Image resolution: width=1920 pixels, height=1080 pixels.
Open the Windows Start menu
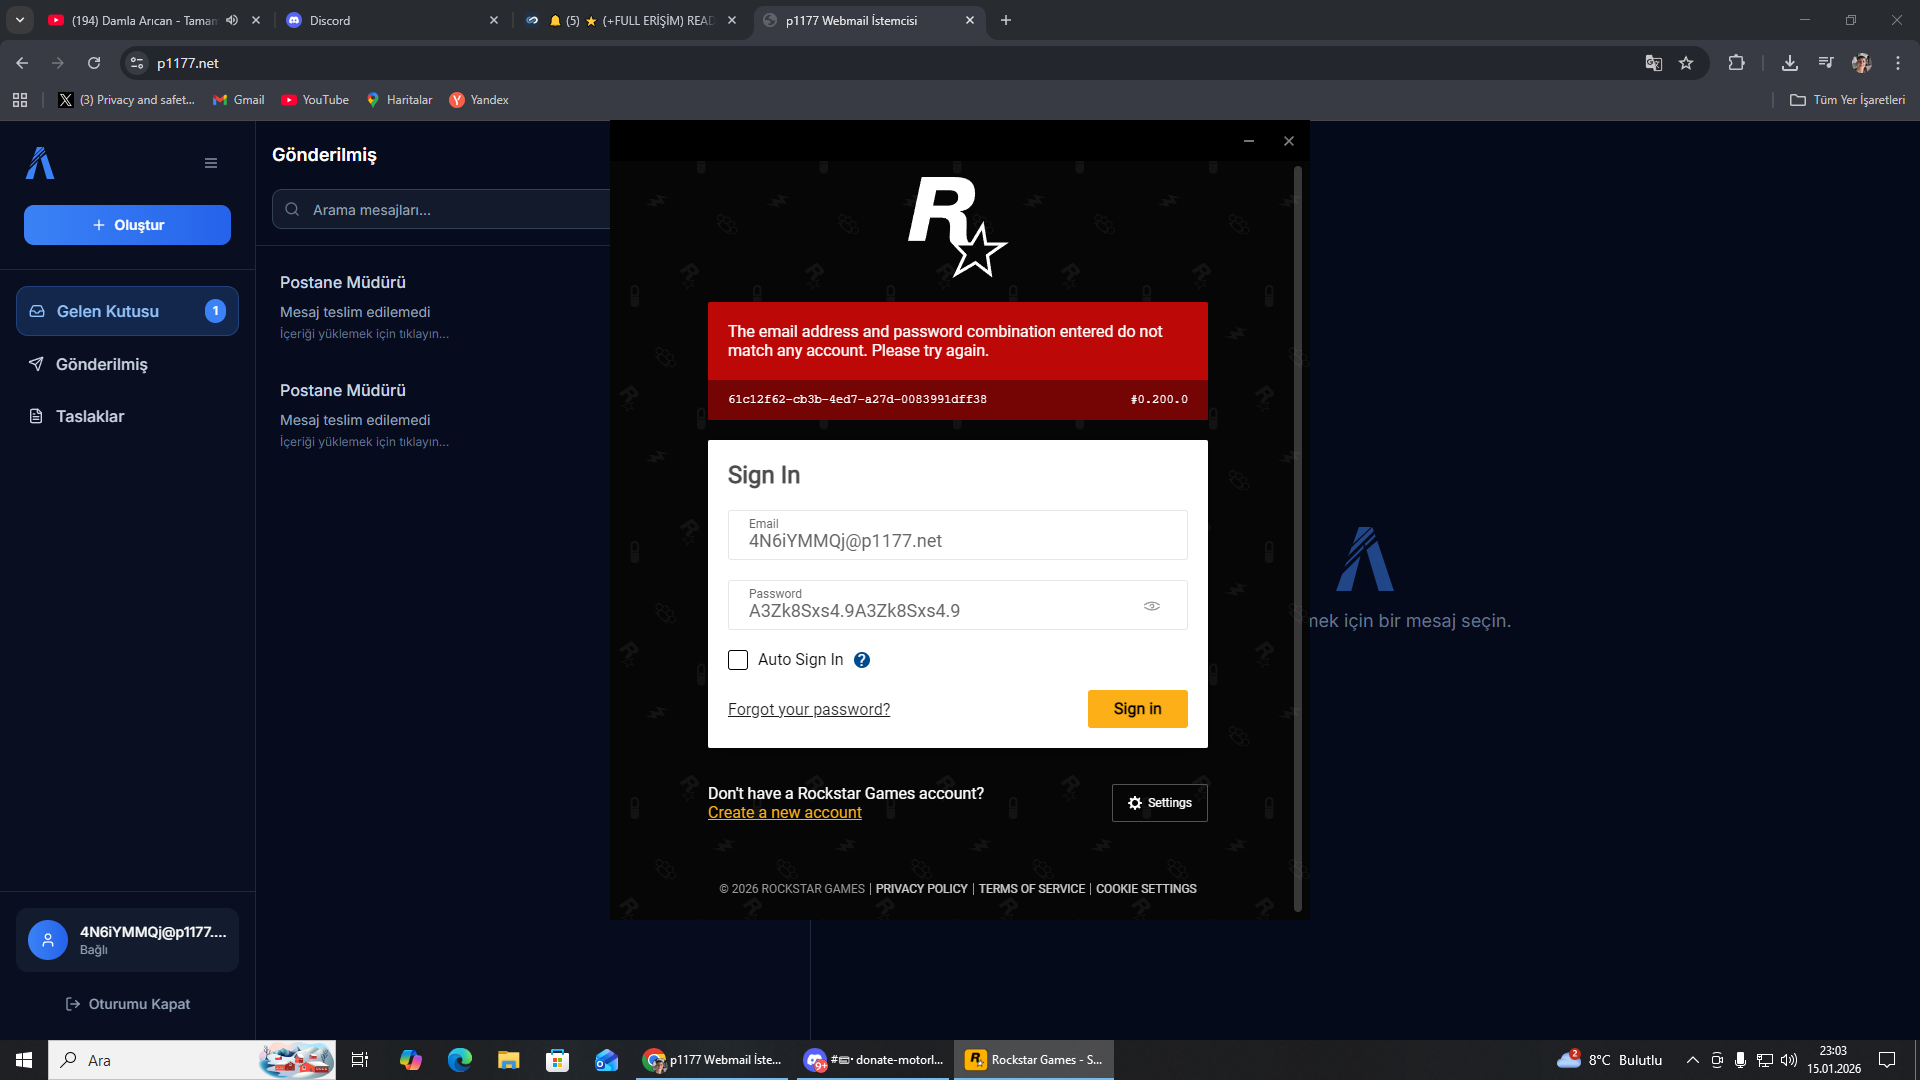click(x=24, y=1060)
